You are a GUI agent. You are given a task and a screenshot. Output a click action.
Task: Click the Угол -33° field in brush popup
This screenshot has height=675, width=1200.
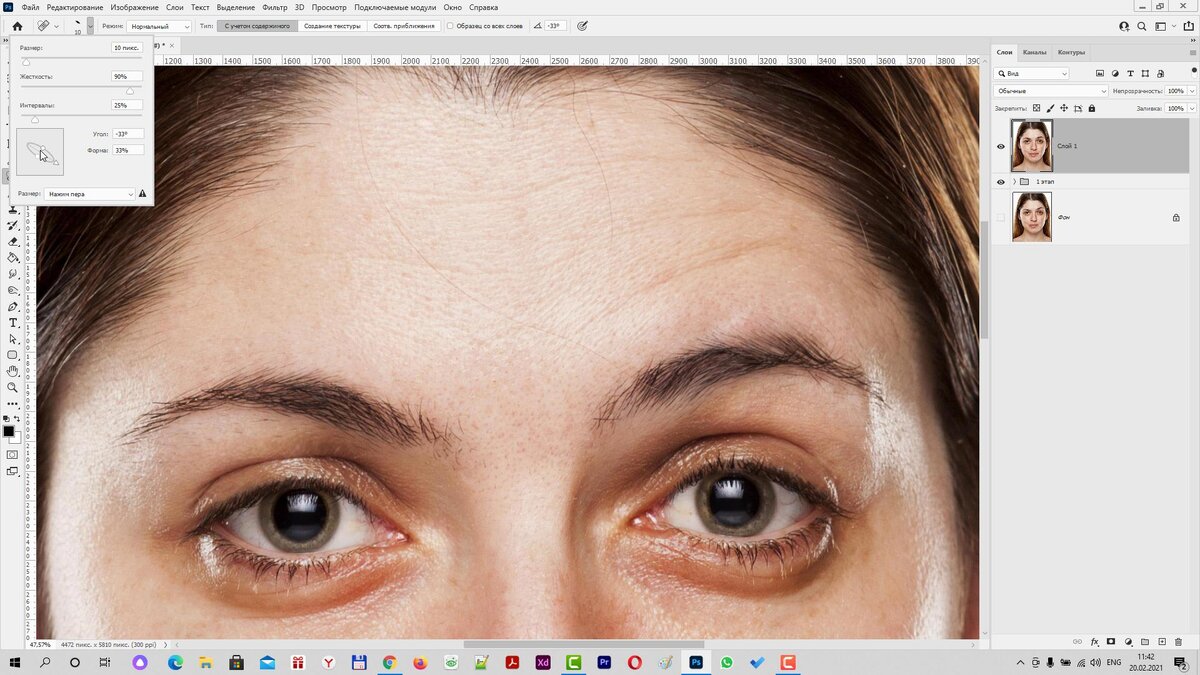pos(127,134)
